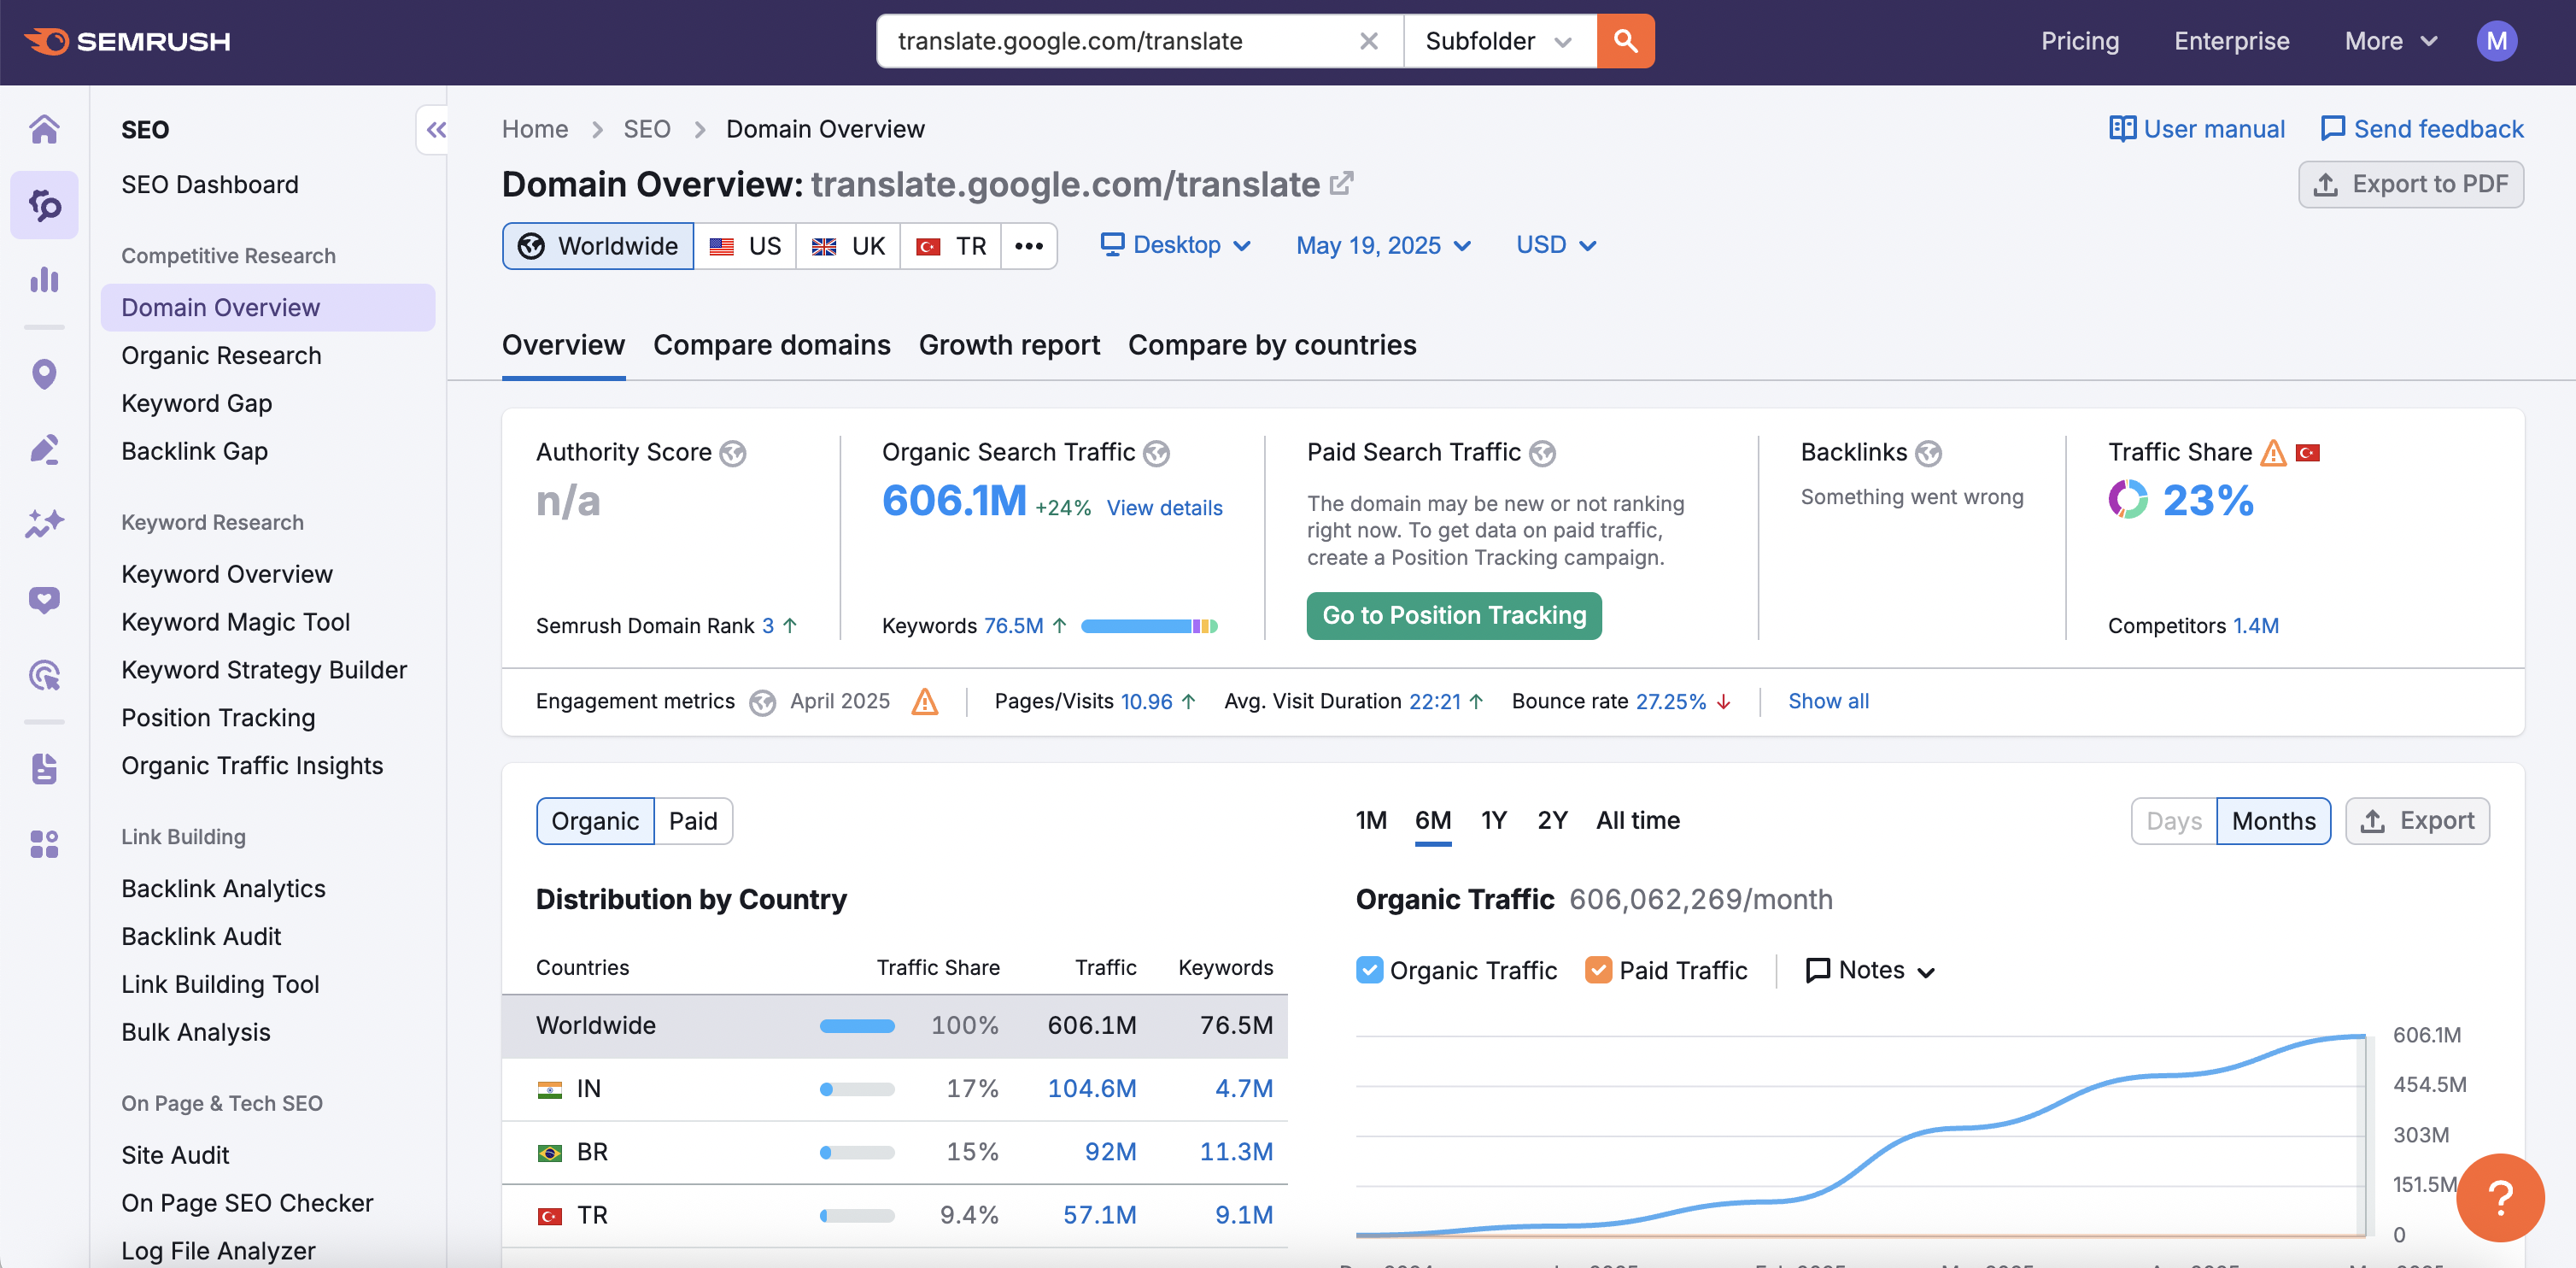
Task: Open external link icon beside domain title
Action: click(x=1342, y=183)
